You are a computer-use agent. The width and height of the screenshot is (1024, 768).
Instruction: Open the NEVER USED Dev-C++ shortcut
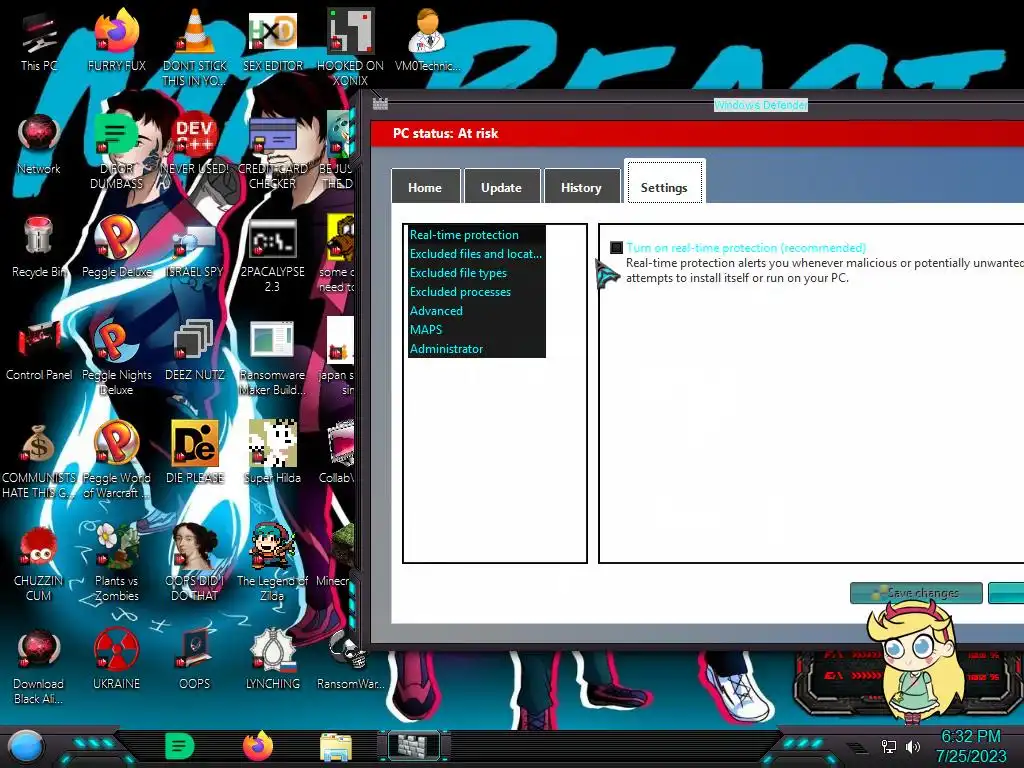pyautogui.click(x=195, y=144)
